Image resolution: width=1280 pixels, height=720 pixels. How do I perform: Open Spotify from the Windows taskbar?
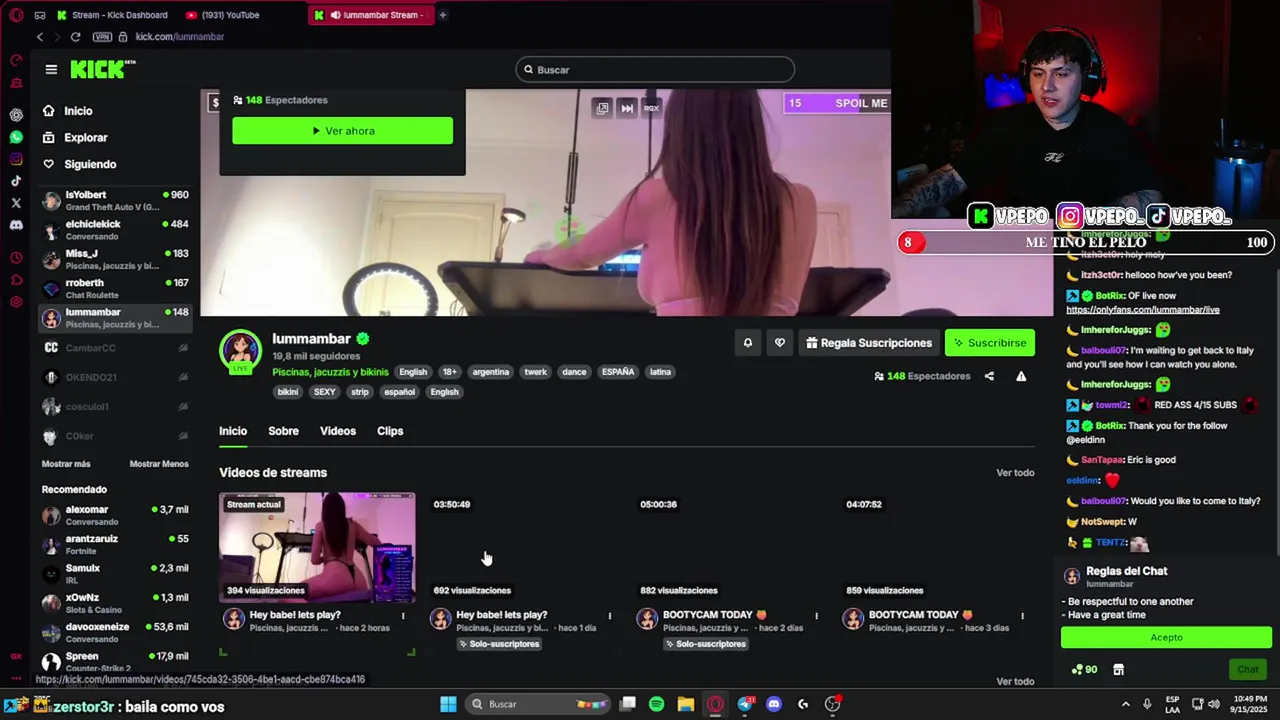point(656,704)
